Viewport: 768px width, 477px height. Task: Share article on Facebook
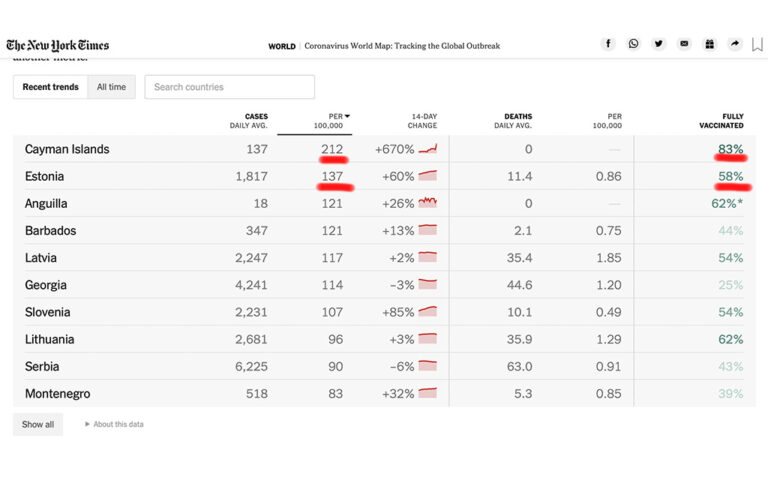tap(608, 44)
